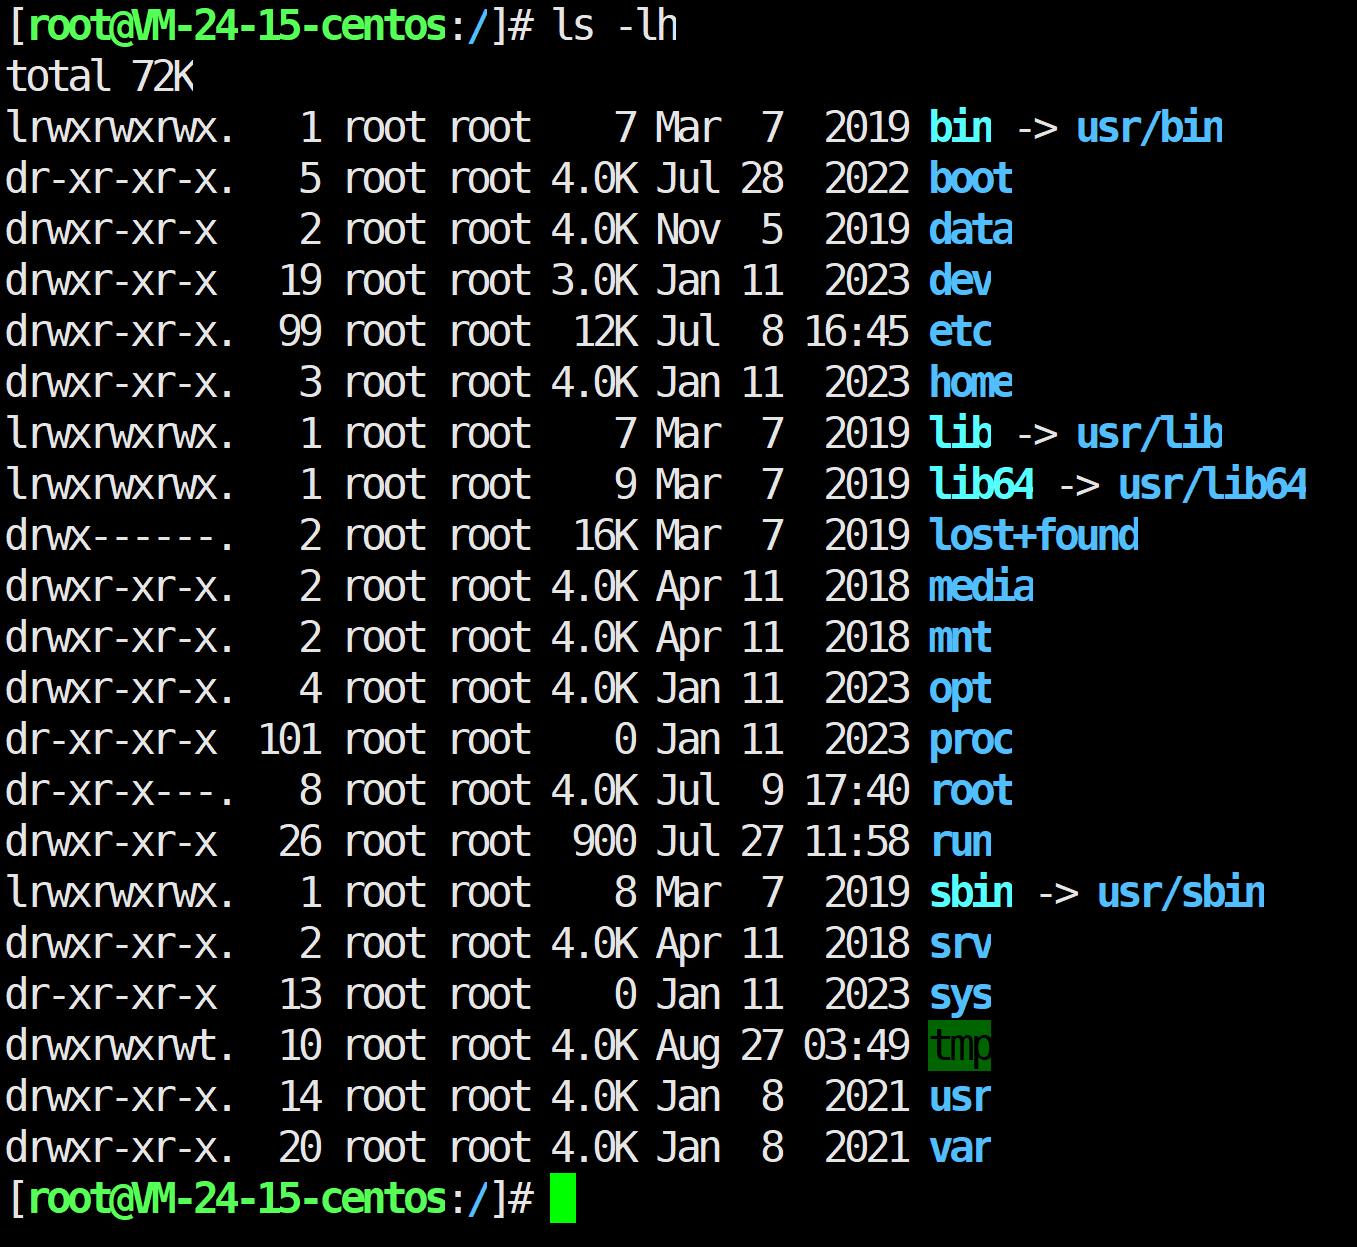The image size is (1357, 1247).
Task: Click the '03:49' time in tmp row
Action: (857, 1045)
